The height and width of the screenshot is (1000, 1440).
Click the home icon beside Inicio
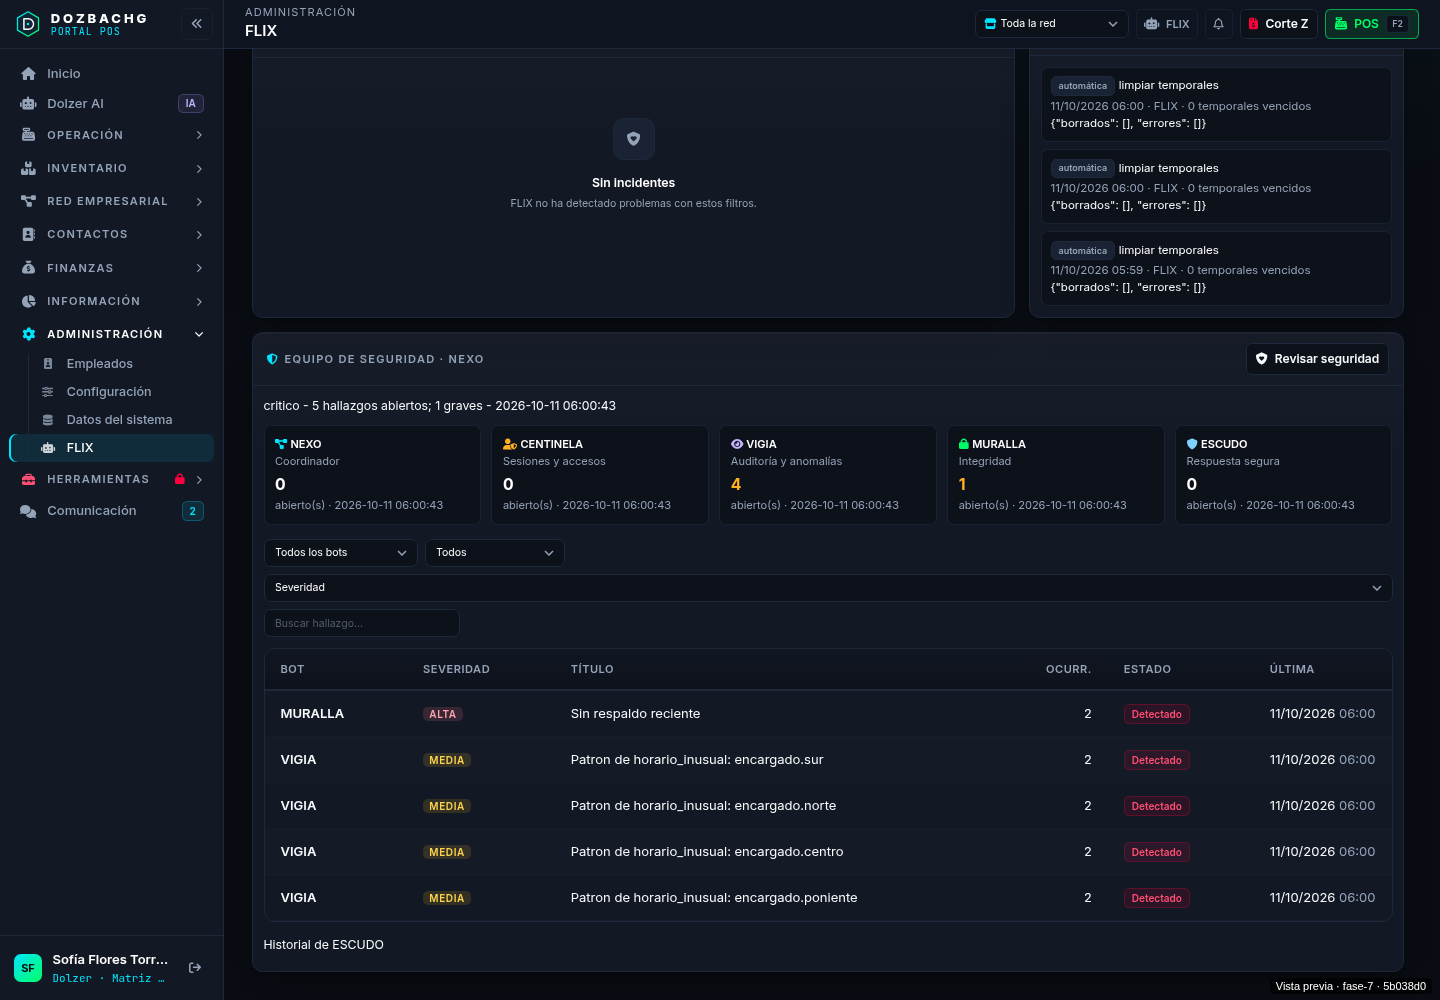[28, 74]
